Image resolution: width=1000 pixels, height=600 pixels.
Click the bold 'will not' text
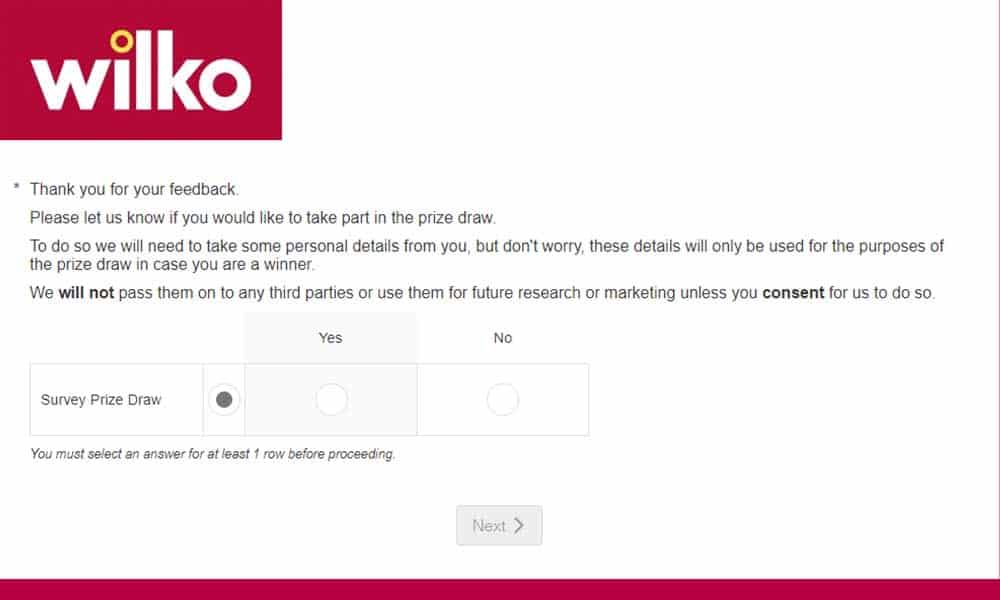pos(86,293)
